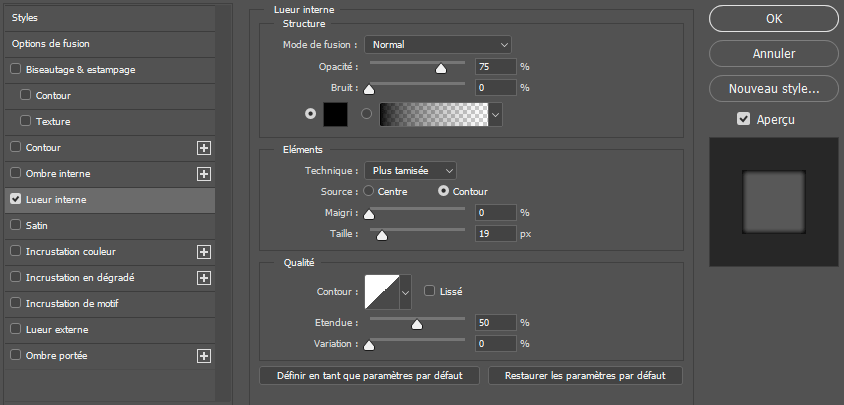
Task: Click plus icon next to Incrustation en dégradé
Action: point(204,278)
